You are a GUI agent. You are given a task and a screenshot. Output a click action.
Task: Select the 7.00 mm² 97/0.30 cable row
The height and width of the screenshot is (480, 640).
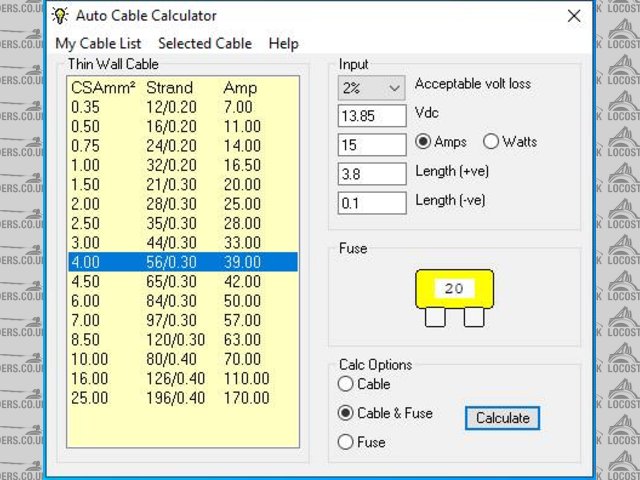183,320
